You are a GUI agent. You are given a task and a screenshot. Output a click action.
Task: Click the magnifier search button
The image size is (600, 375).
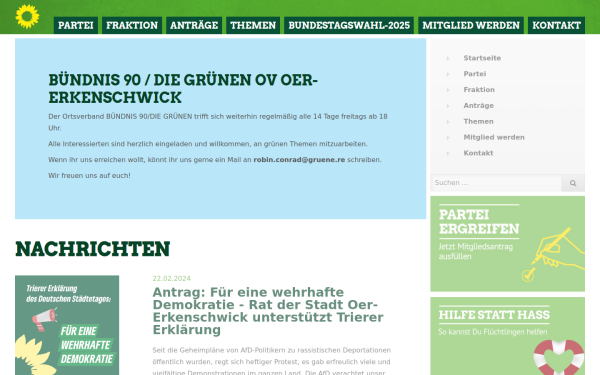click(573, 183)
